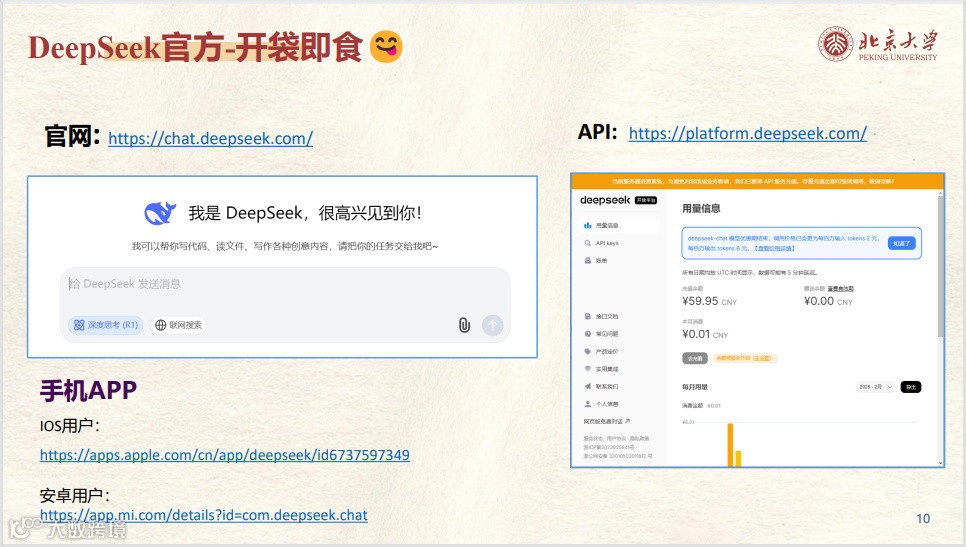Click the deepseek 开放平台 logo

[619, 200]
